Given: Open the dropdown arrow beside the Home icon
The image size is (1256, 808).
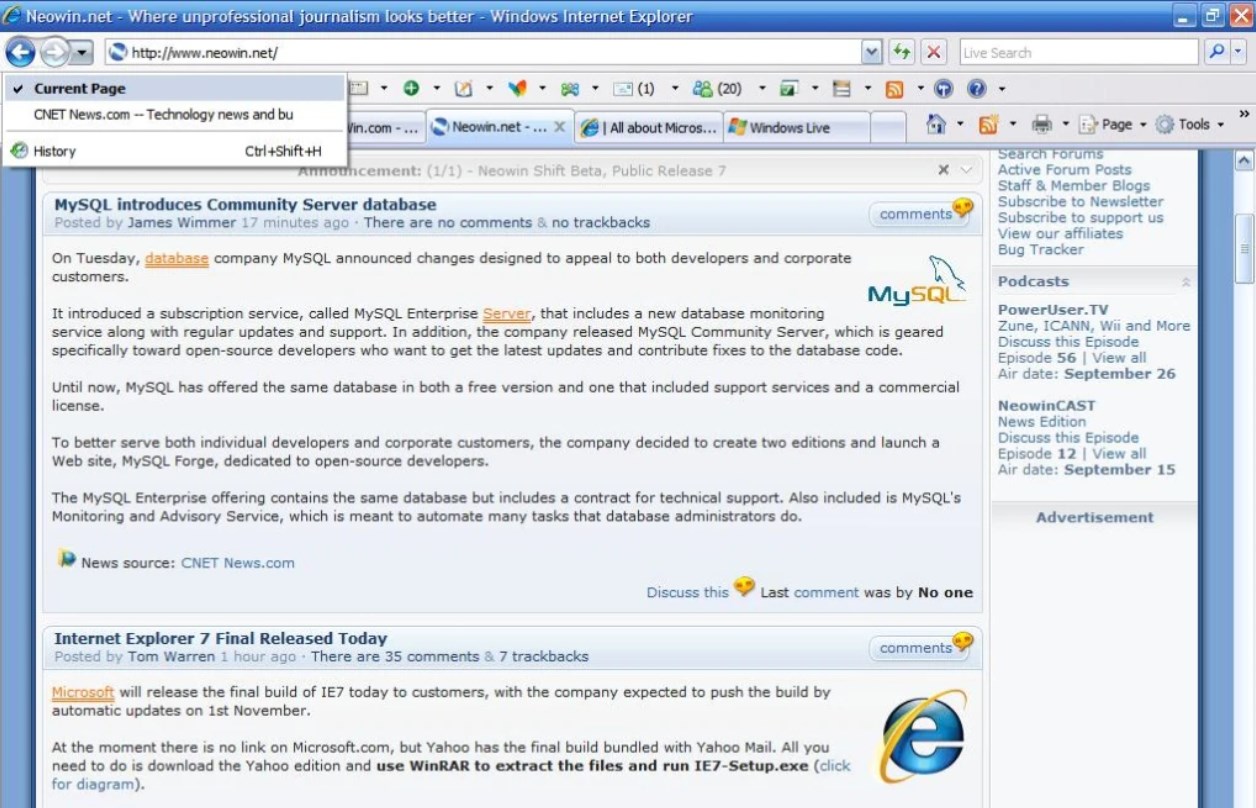Looking at the screenshot, I should (x=960, y=124).
